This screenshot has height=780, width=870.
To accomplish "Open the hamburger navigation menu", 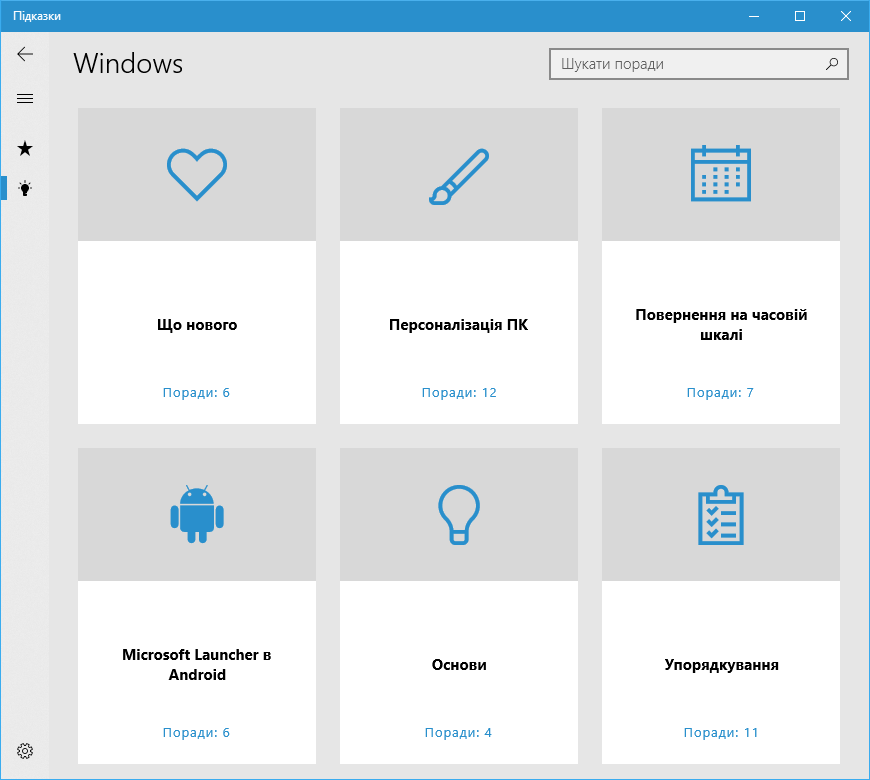I will (x=25, y=99).
